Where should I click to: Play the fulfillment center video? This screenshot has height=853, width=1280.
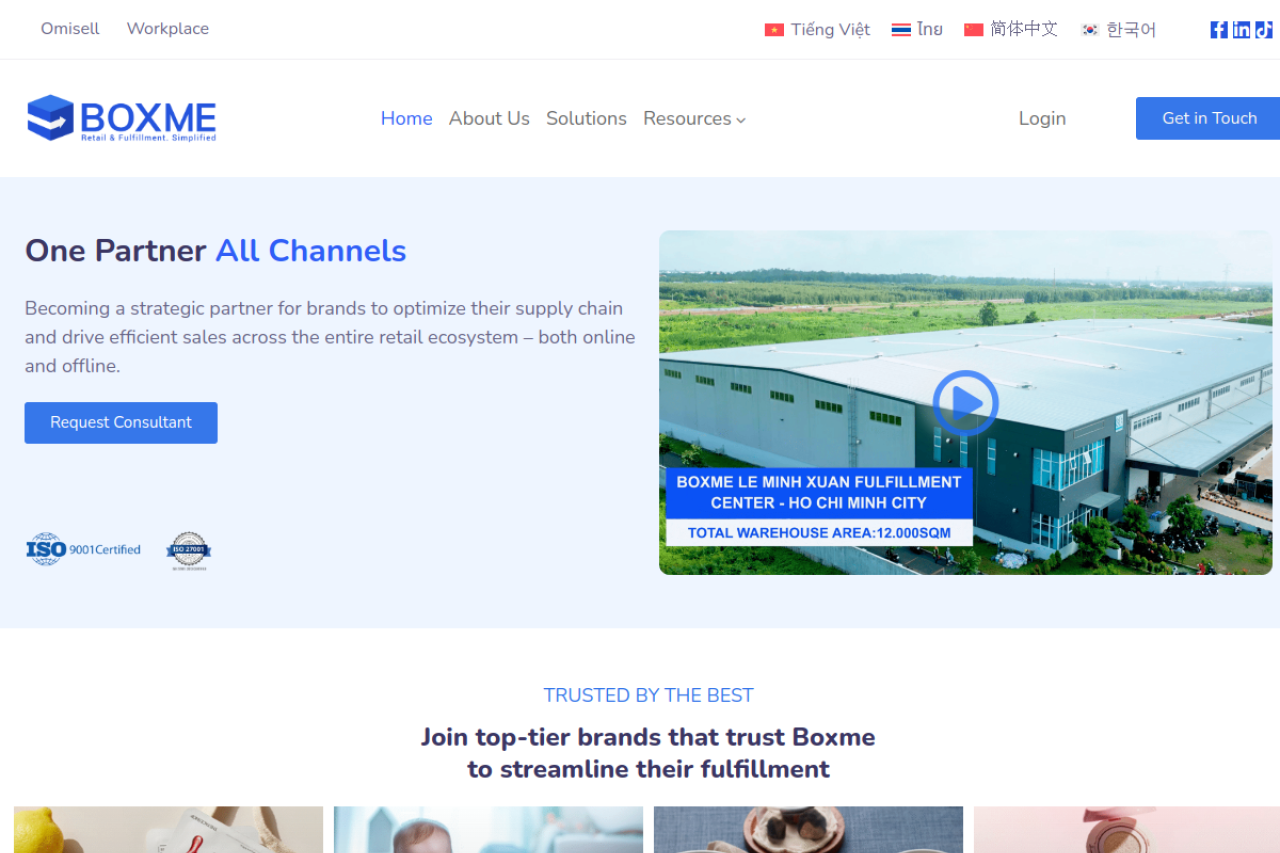click(x=965, y=403)
